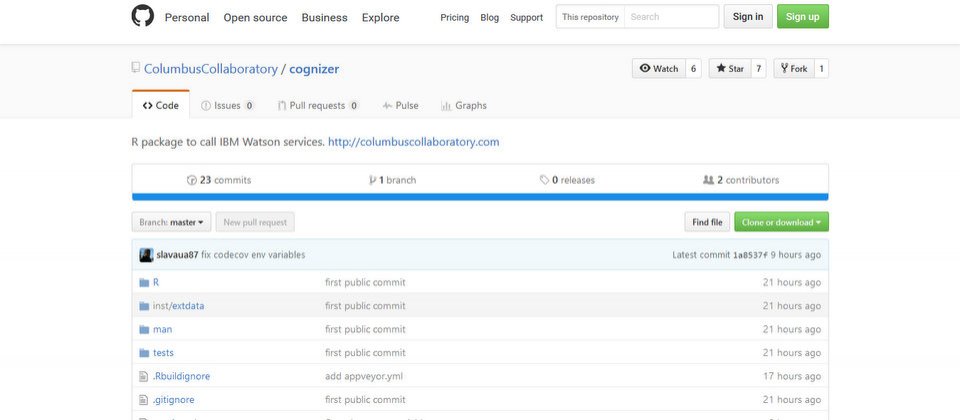Open the cognizer repository name link

[314, 69]
